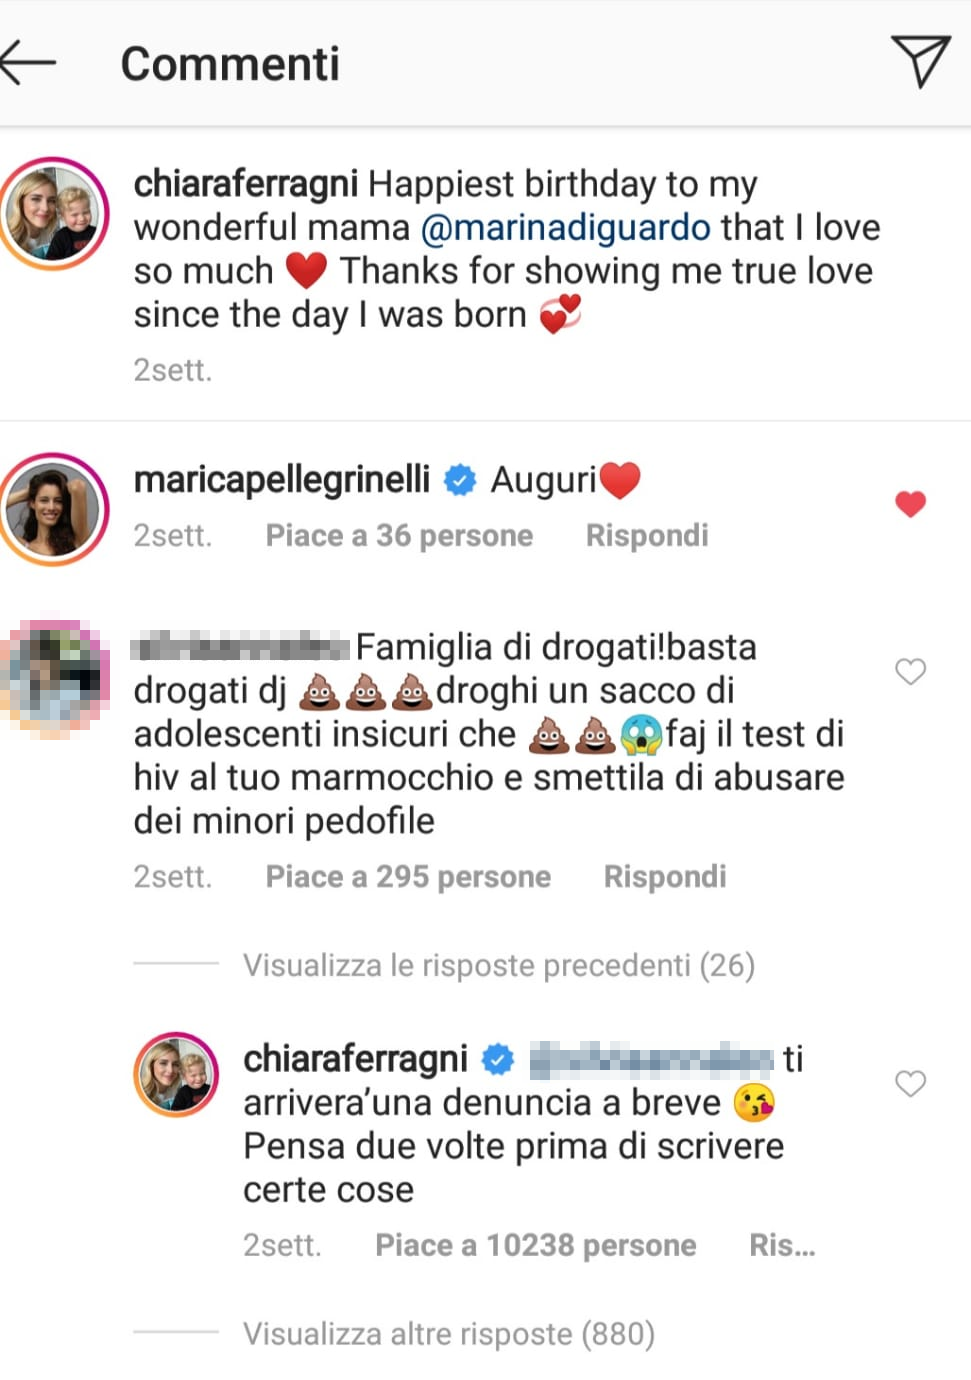Open chiaraferragni username in the reply
This screenshot has height=1380, width=971.
[x=355, y=1058]
